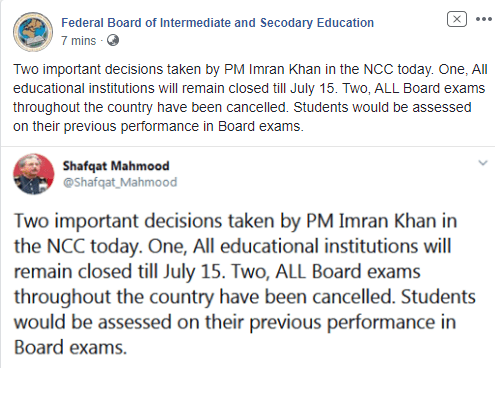This screenshot has height=397, width=504.
Task: Open the three-dot post options menu
Action: (x=483, y=19)
